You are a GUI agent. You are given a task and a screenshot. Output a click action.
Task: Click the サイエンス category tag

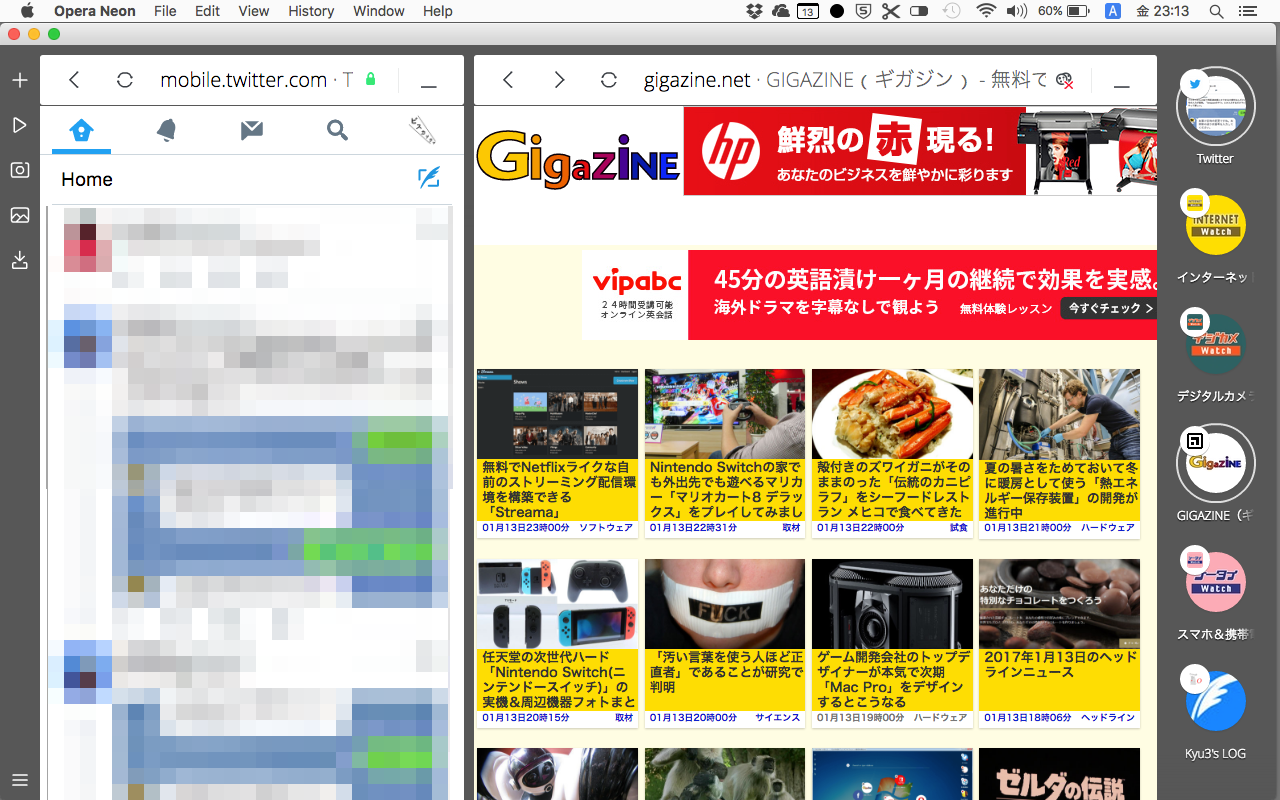[x=778, y=717]
